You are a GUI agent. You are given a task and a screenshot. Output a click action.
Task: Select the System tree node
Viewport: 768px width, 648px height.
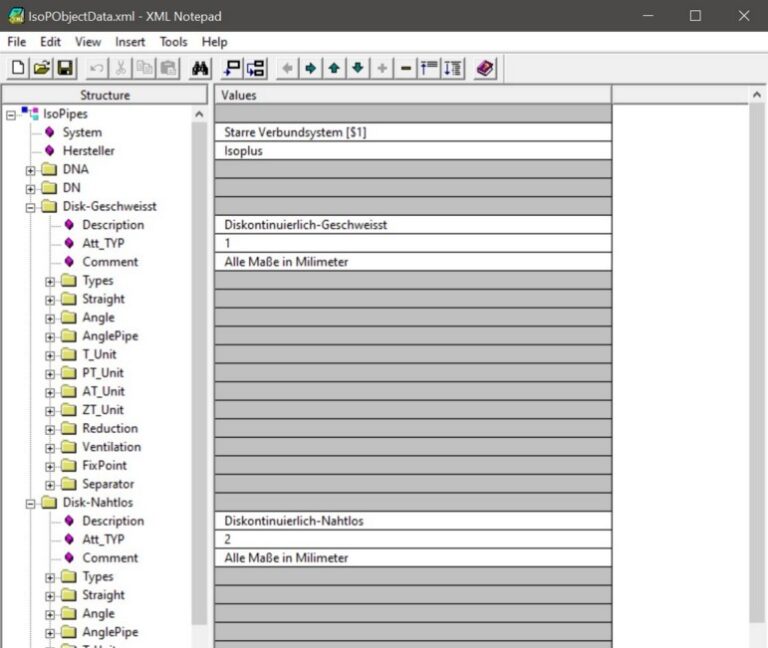pos(82,132)
